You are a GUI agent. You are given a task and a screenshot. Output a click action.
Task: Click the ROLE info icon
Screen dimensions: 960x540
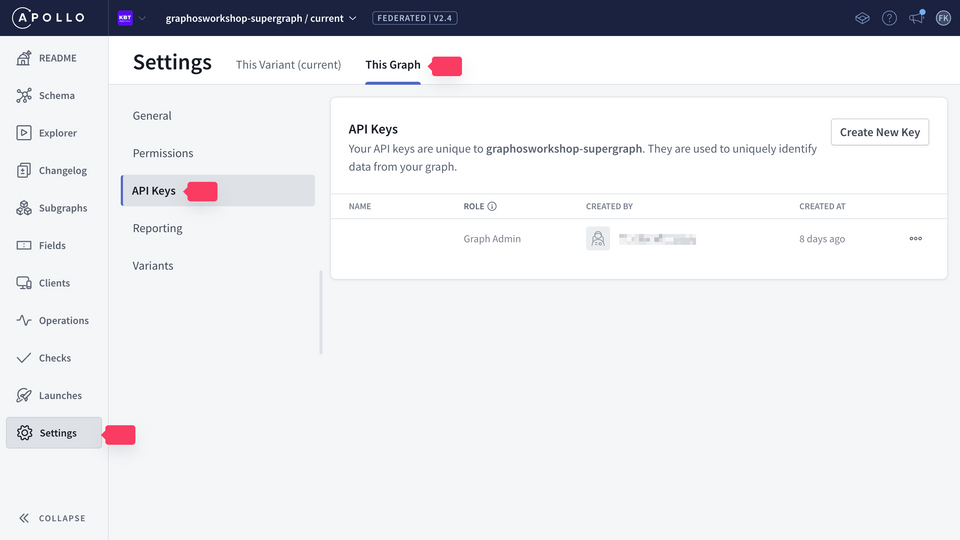[492, 206]
